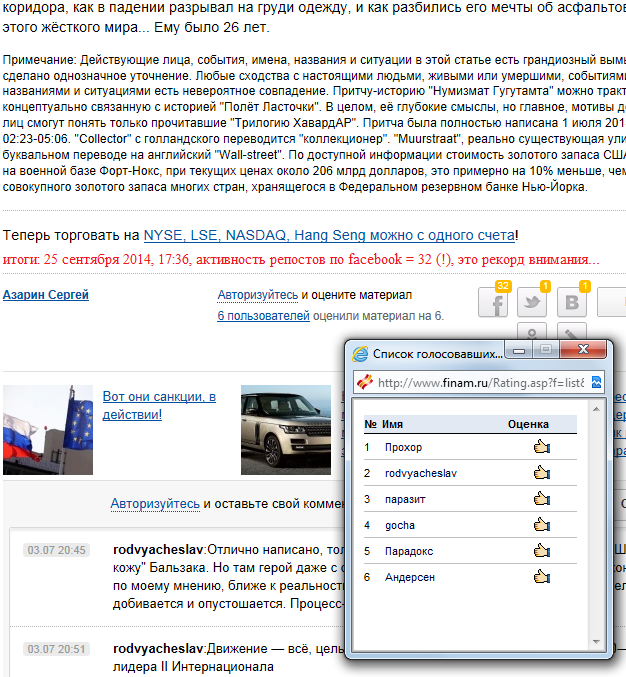The image size is (626, 677).
Task: Click Авторизуйтесь link above the comments
Action: click(x=154, y=503)
